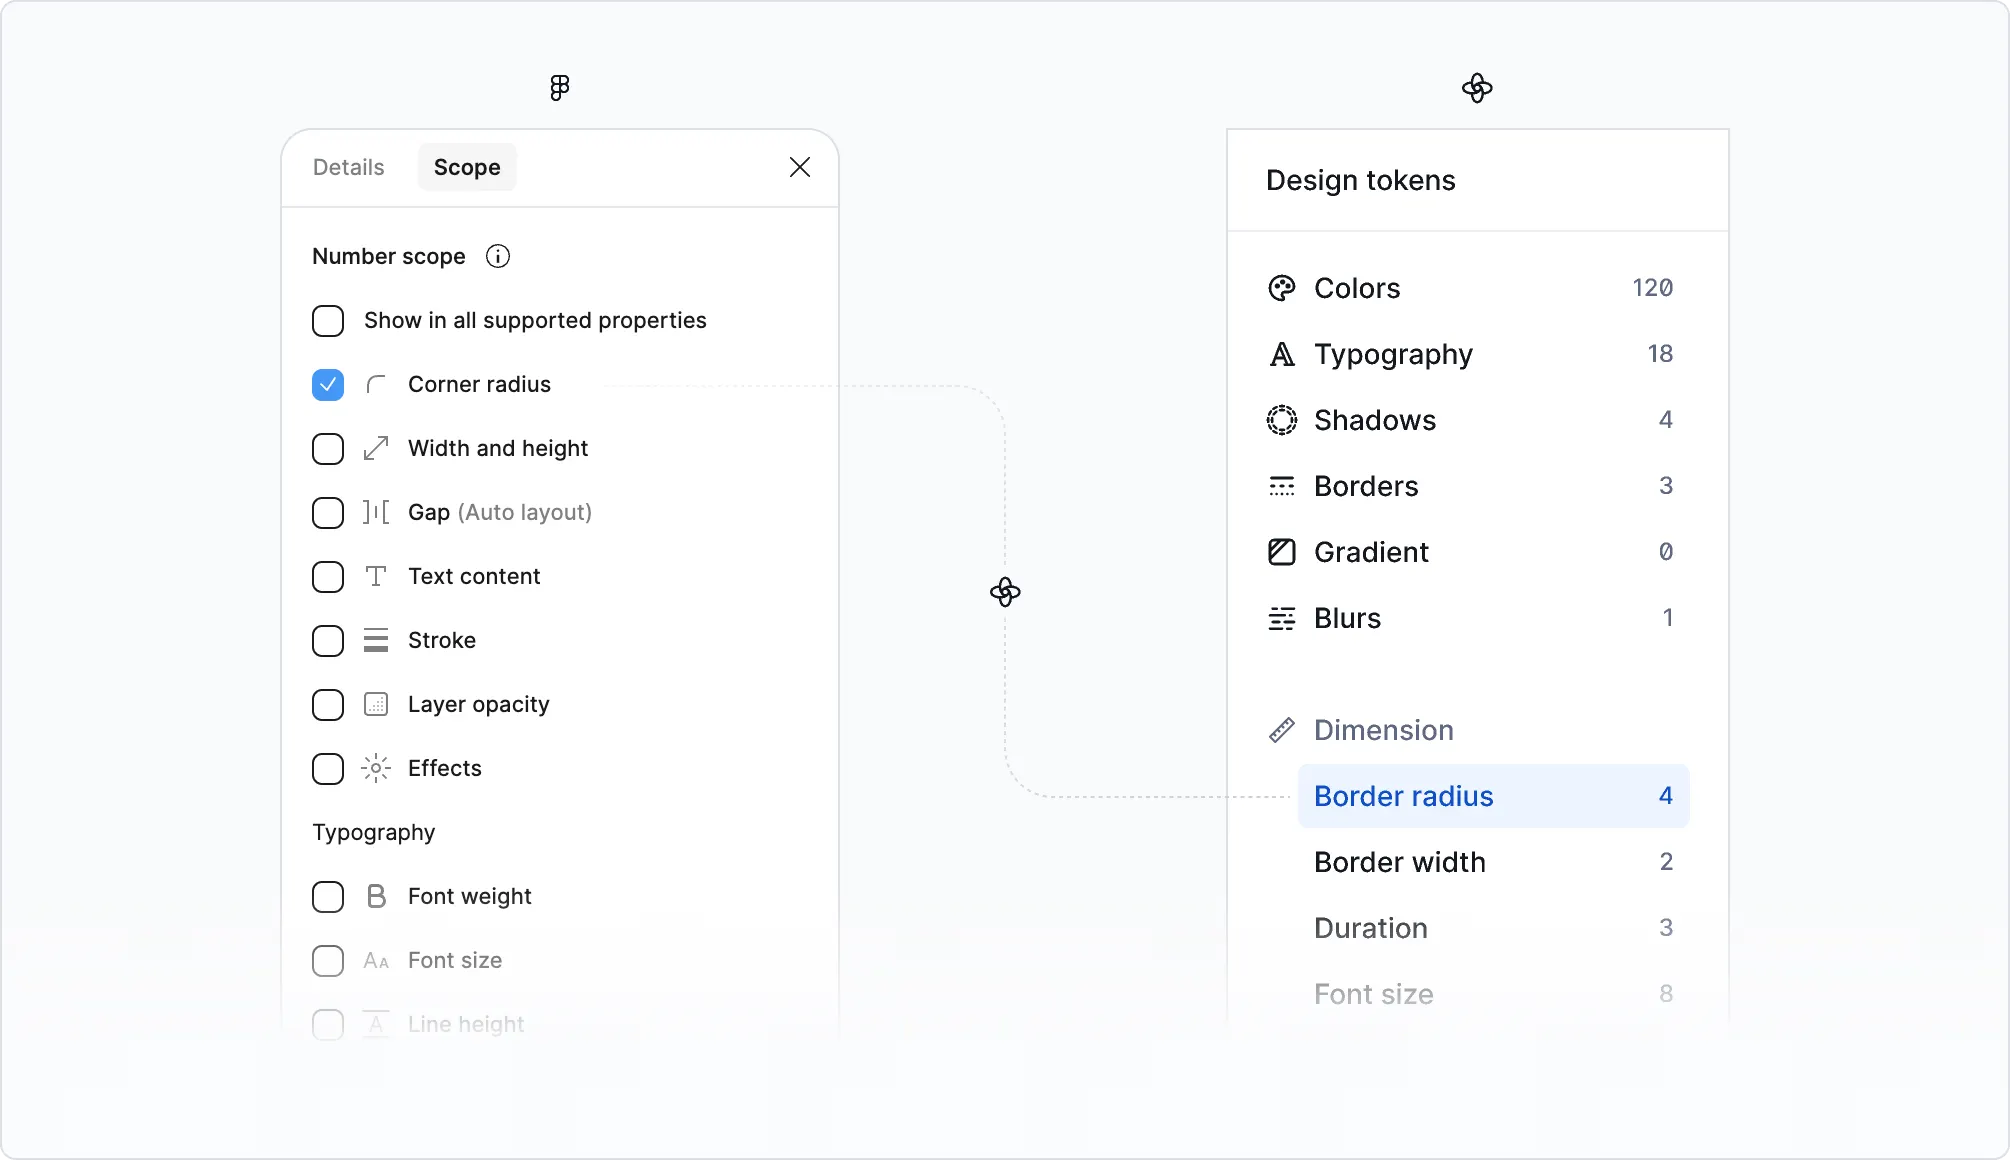
Task: Select the Border radius token item
Action: point(1493,796)
